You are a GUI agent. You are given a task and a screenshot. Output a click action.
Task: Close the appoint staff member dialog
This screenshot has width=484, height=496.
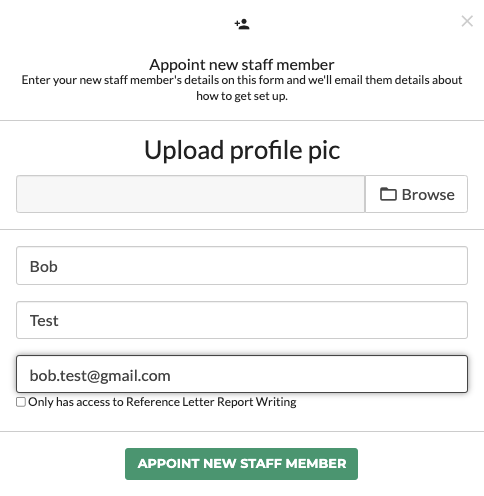[x=467, y=21]
